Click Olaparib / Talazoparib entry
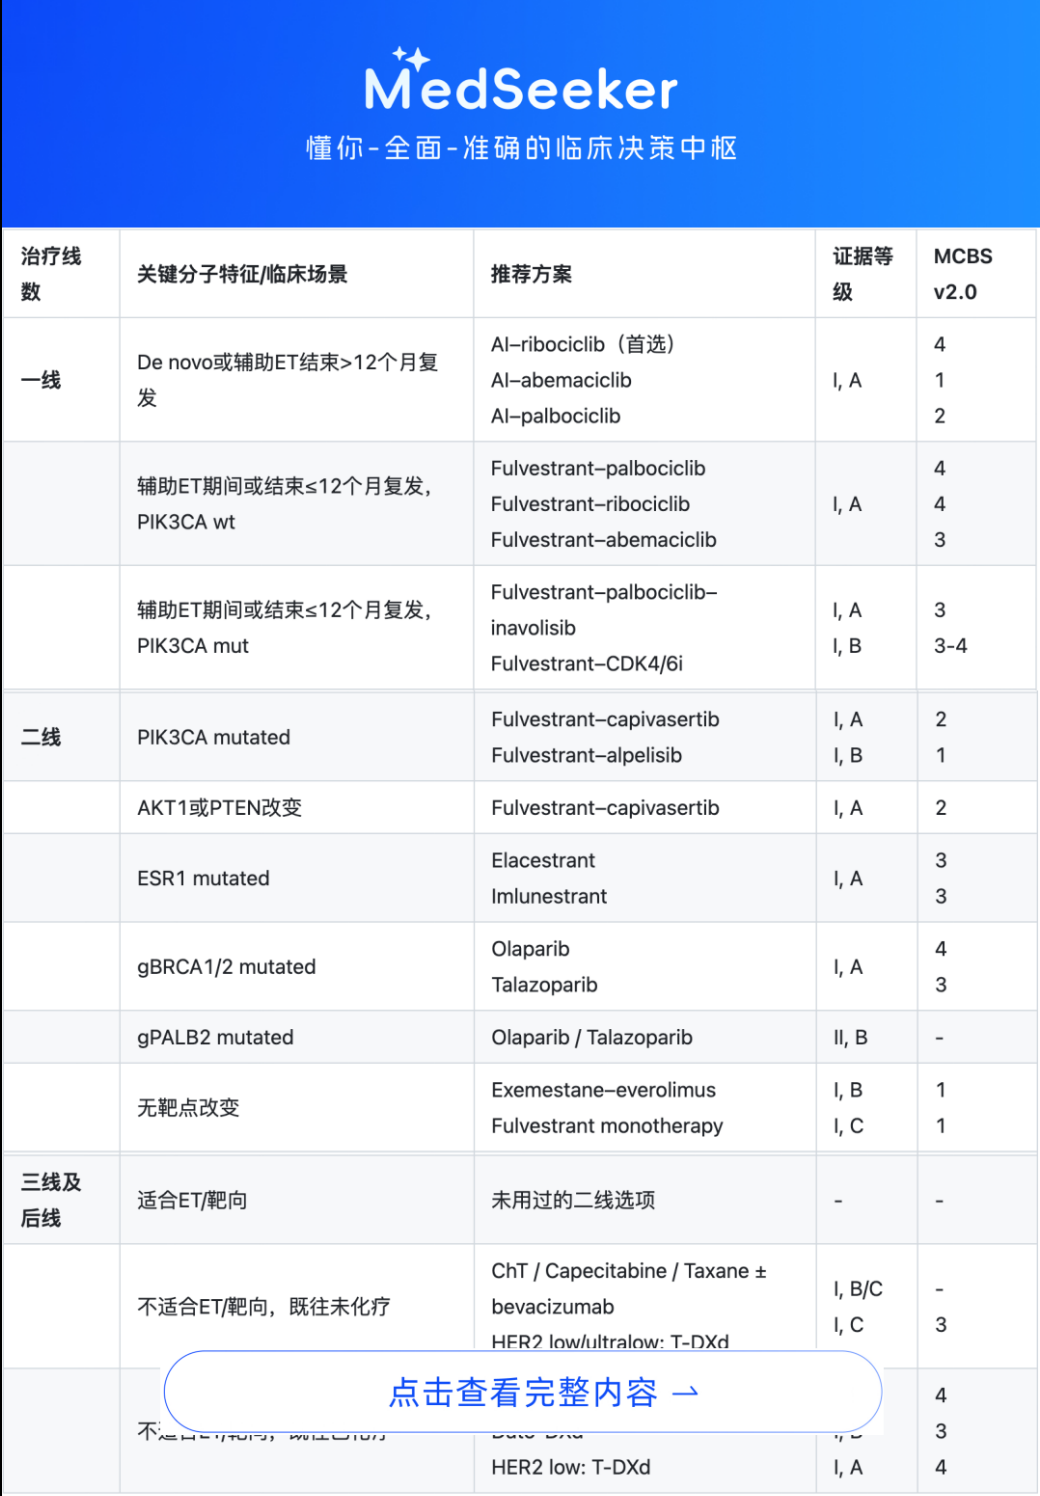Viewport: 1040px width, 1496px height. click(592, 1037)
